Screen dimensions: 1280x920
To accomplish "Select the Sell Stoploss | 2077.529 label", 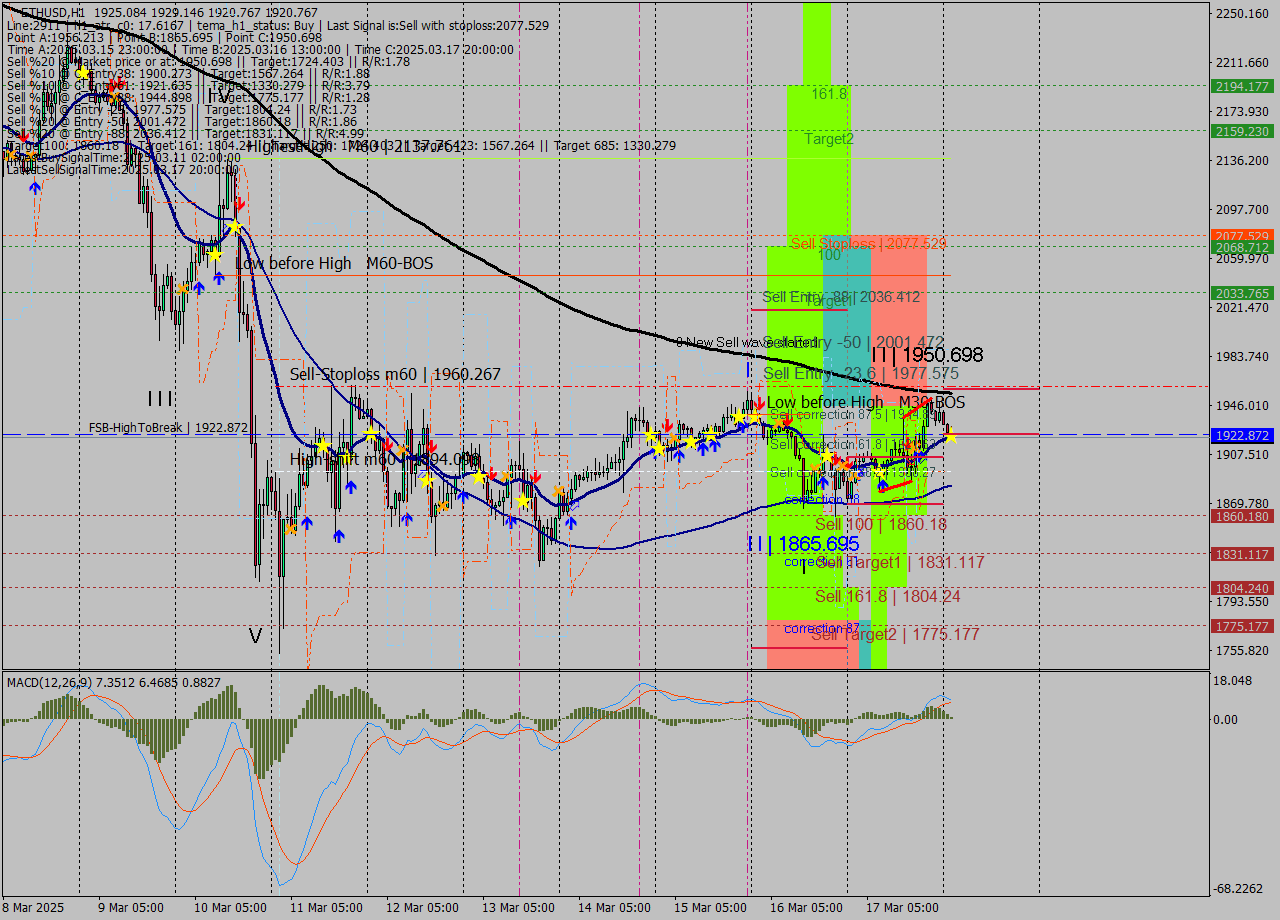I will (x=867, y=243).
